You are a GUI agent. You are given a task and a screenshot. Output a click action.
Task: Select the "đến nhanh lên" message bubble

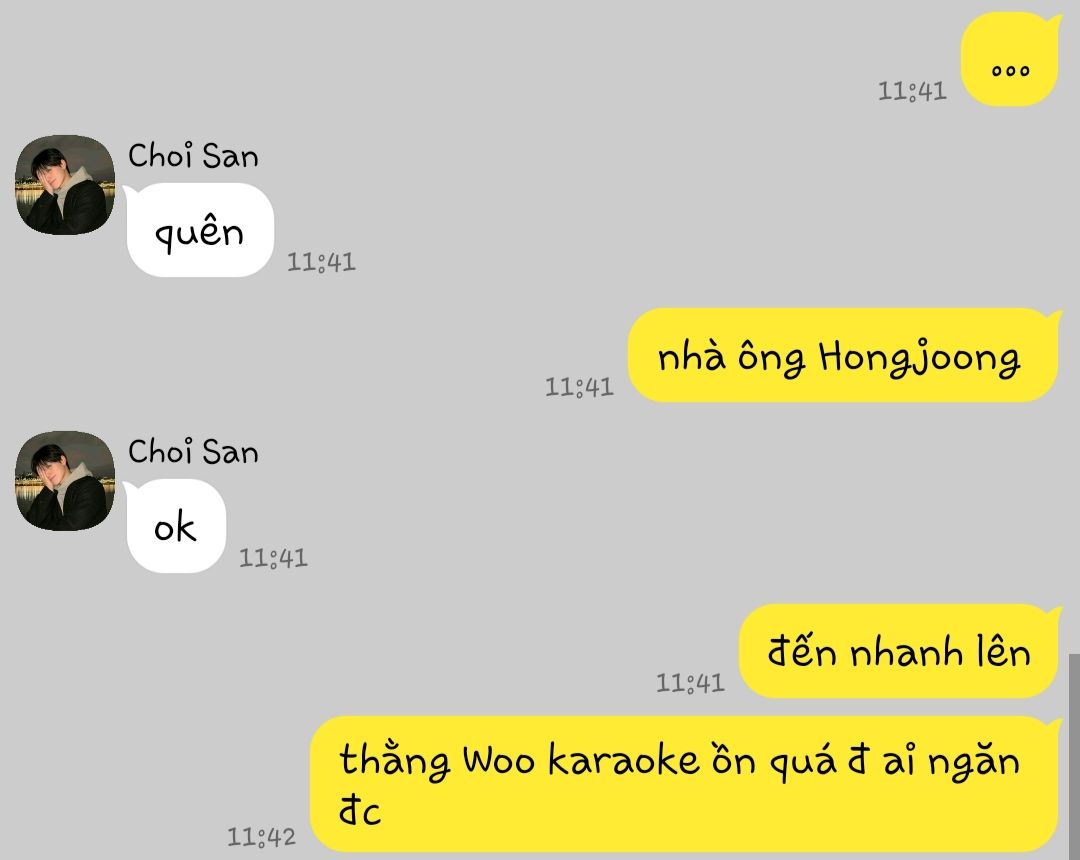coord(900,651)
